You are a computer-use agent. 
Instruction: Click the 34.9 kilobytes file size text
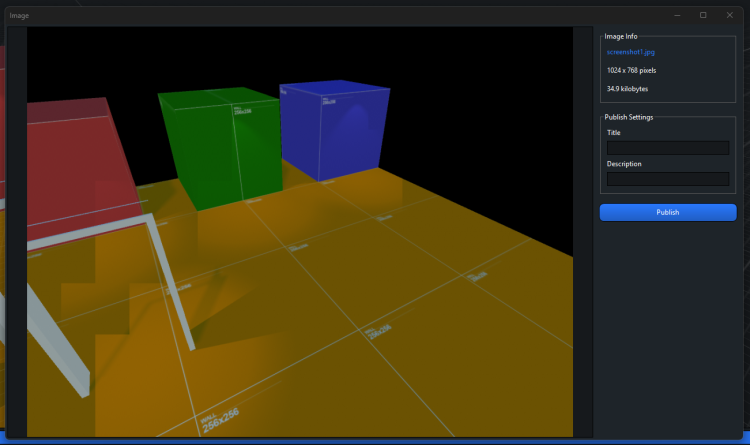click(x=627, y=89)
